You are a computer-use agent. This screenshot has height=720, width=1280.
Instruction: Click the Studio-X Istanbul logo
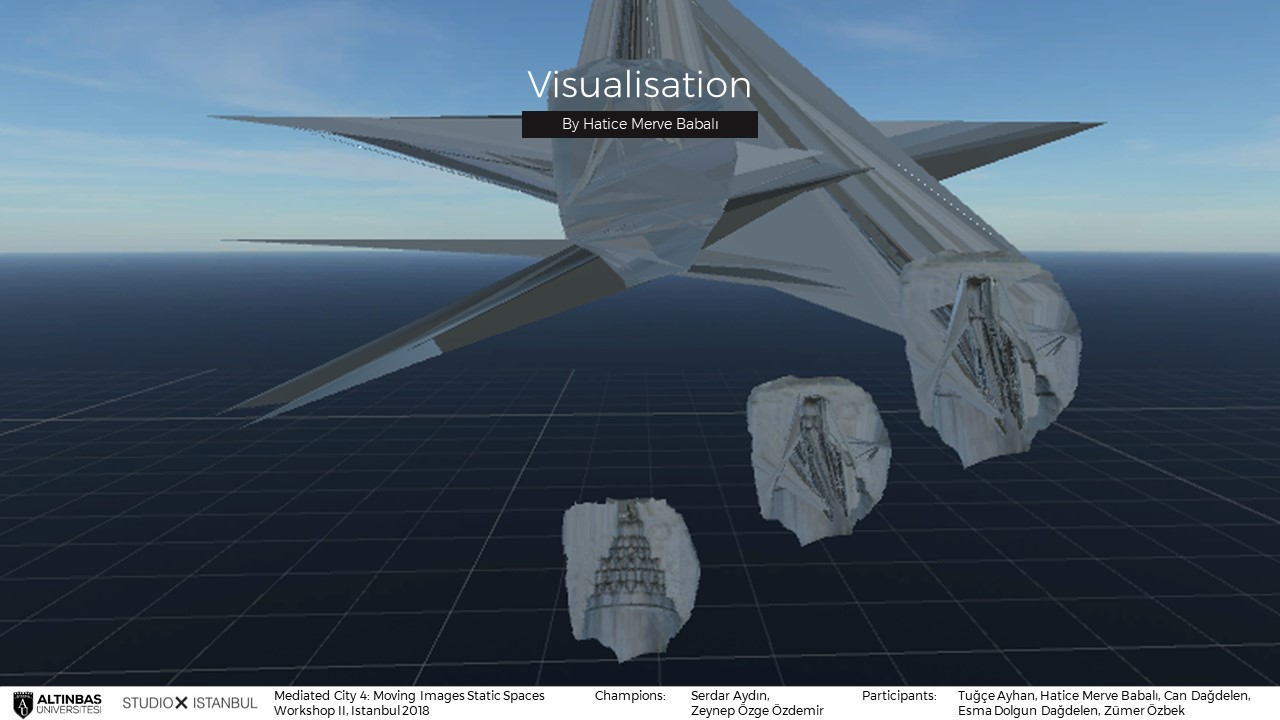[190, 703]
